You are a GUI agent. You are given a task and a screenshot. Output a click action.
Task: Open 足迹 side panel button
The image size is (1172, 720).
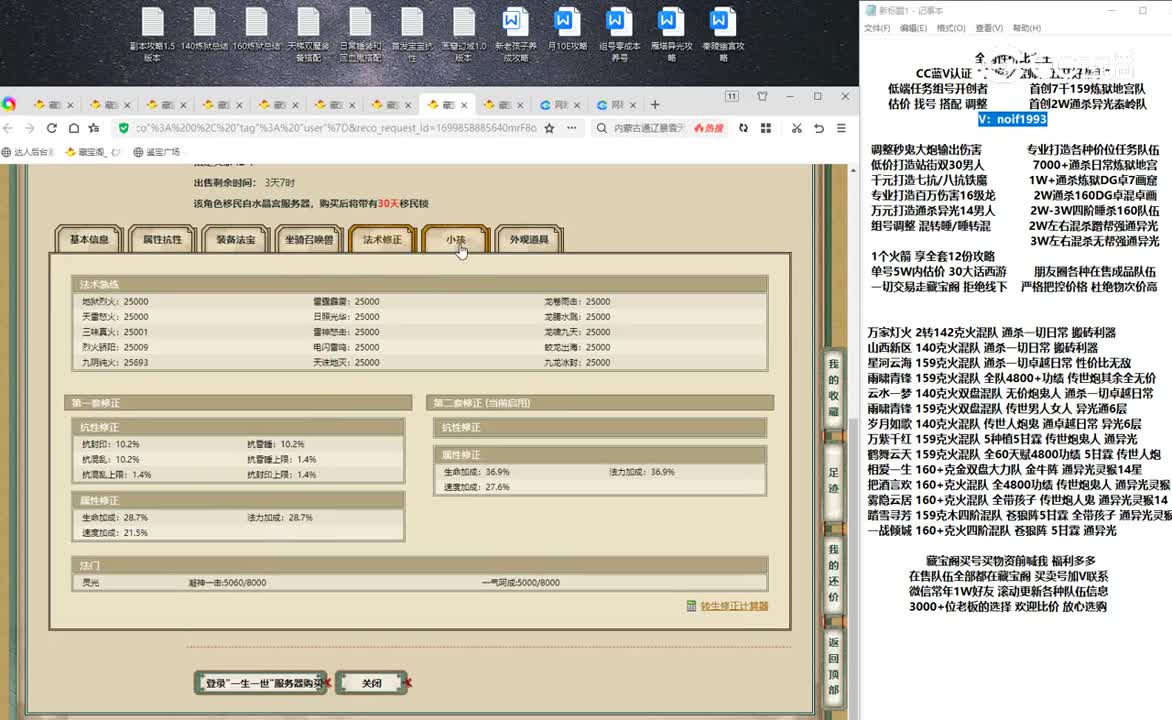[833, 480]
